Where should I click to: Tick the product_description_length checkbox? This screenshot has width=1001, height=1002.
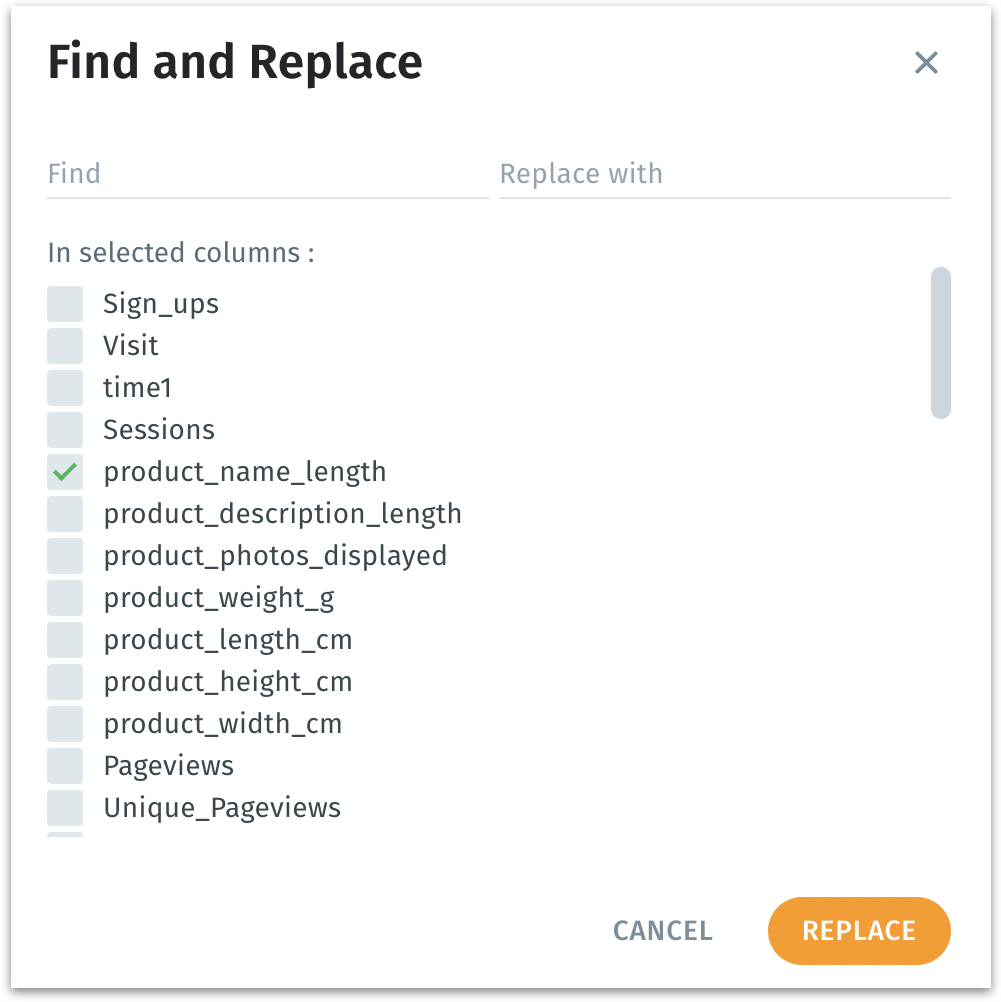click(65, 514)
